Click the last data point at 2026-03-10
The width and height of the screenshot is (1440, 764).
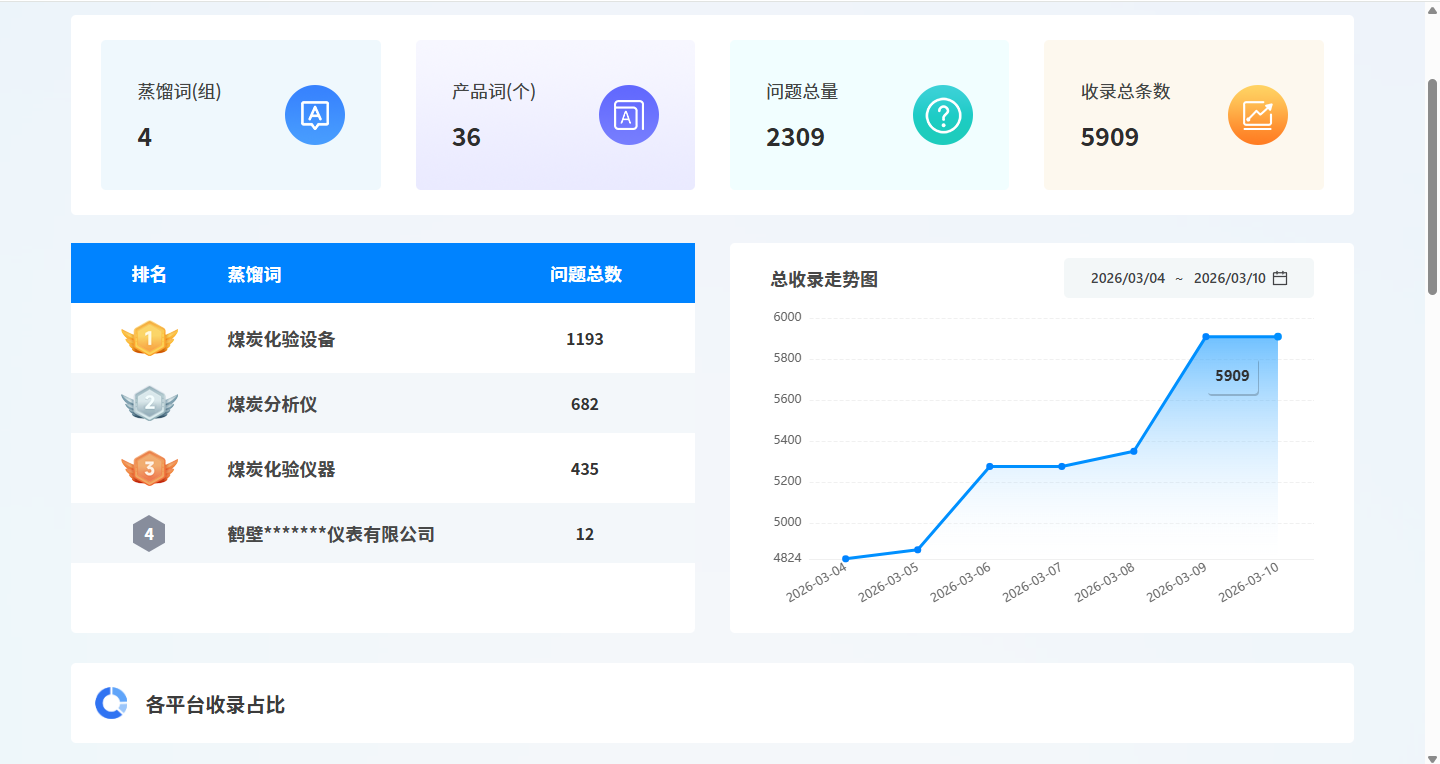click(1278, 337)
